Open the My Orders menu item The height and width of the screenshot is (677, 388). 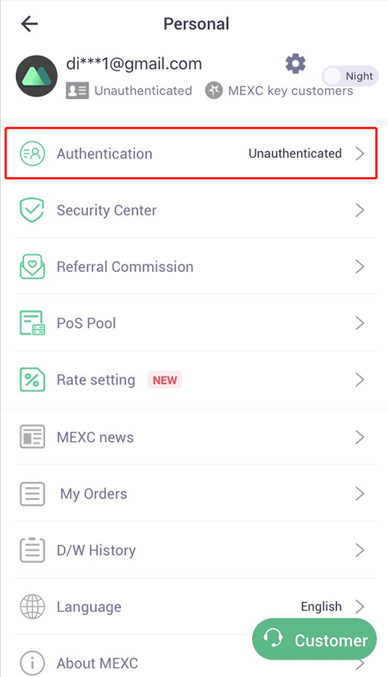click(x=196, y=493)
